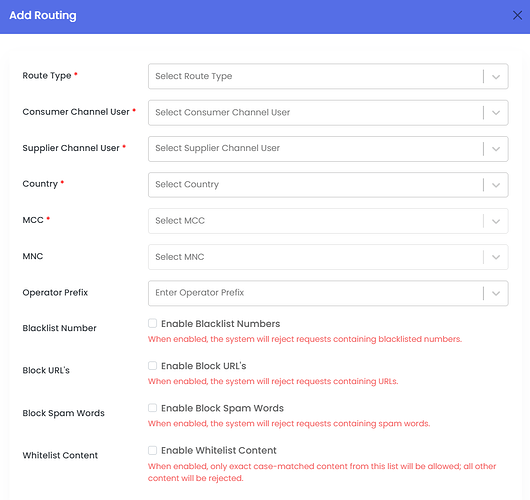Click the chevron arrow in Consumer Channel User field
This screenshot has width=530, height=500.
coord(496,113)
